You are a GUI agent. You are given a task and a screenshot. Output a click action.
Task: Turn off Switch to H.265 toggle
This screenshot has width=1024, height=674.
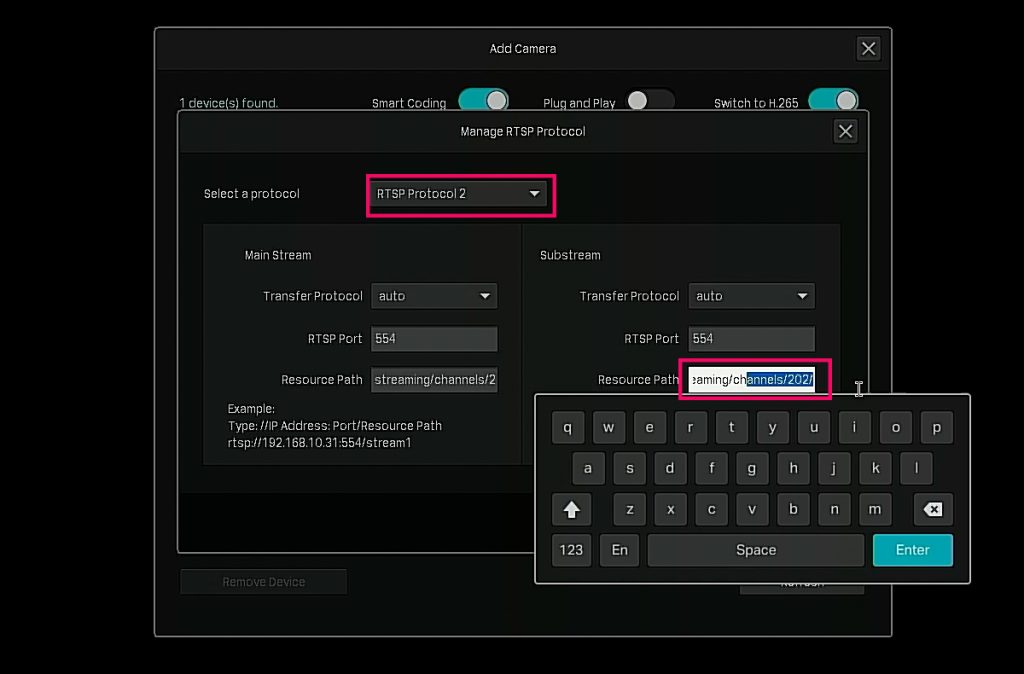833,101
